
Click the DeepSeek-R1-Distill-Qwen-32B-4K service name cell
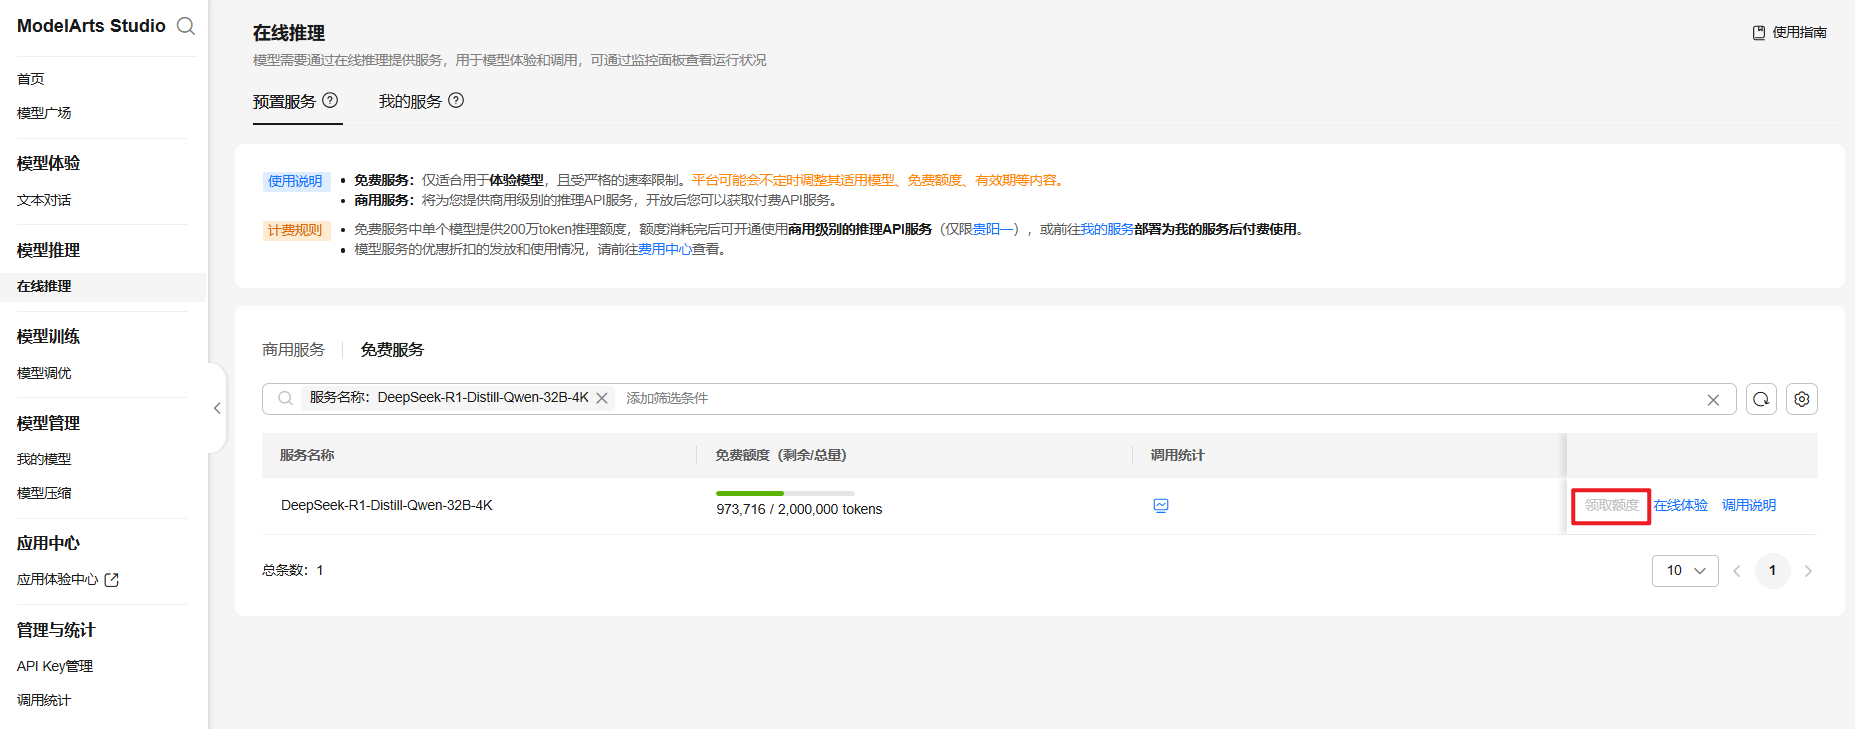(387, 506)
